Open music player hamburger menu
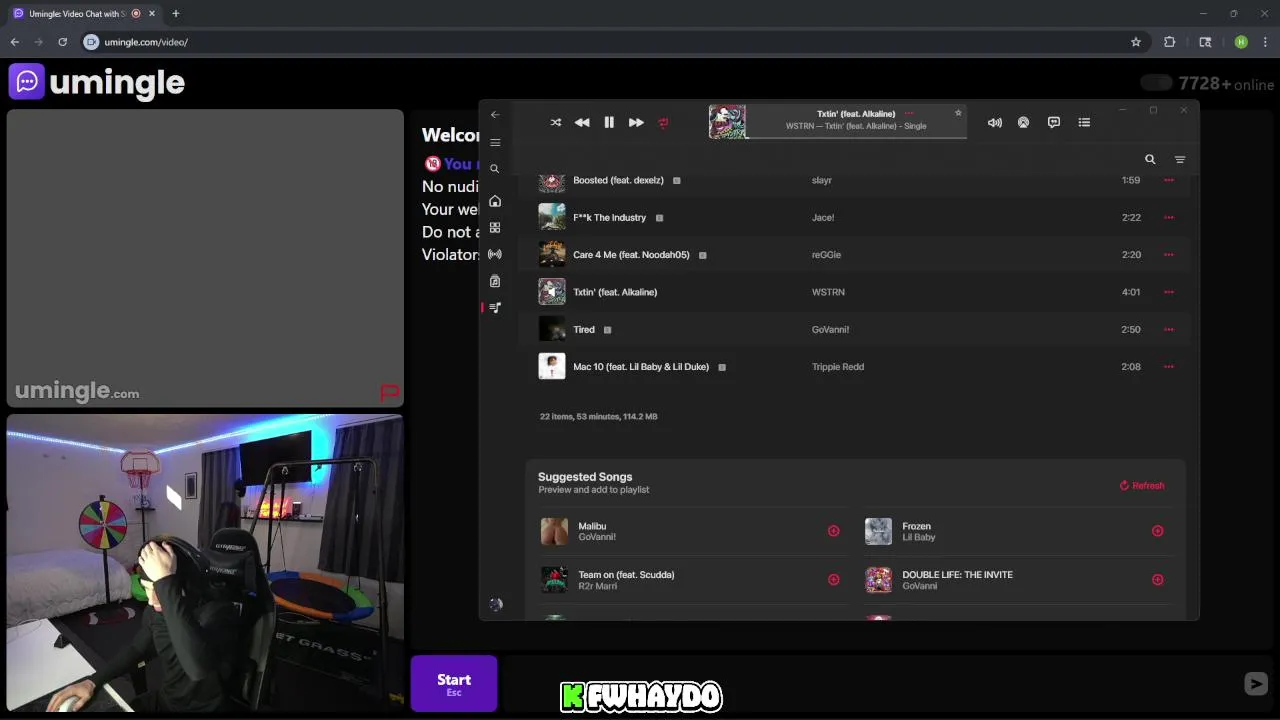The height and width of the screenshot is (720, 1280). pos(495,143)
